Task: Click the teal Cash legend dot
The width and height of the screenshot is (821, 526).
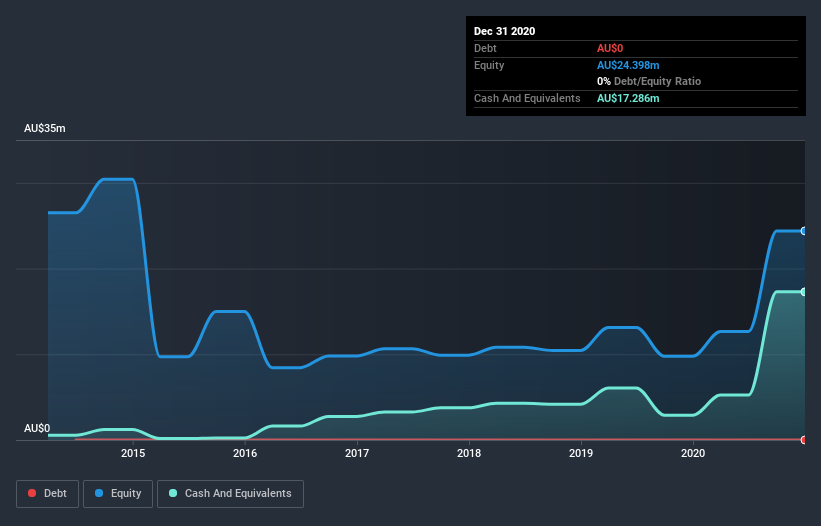Action: click(173, 493)
